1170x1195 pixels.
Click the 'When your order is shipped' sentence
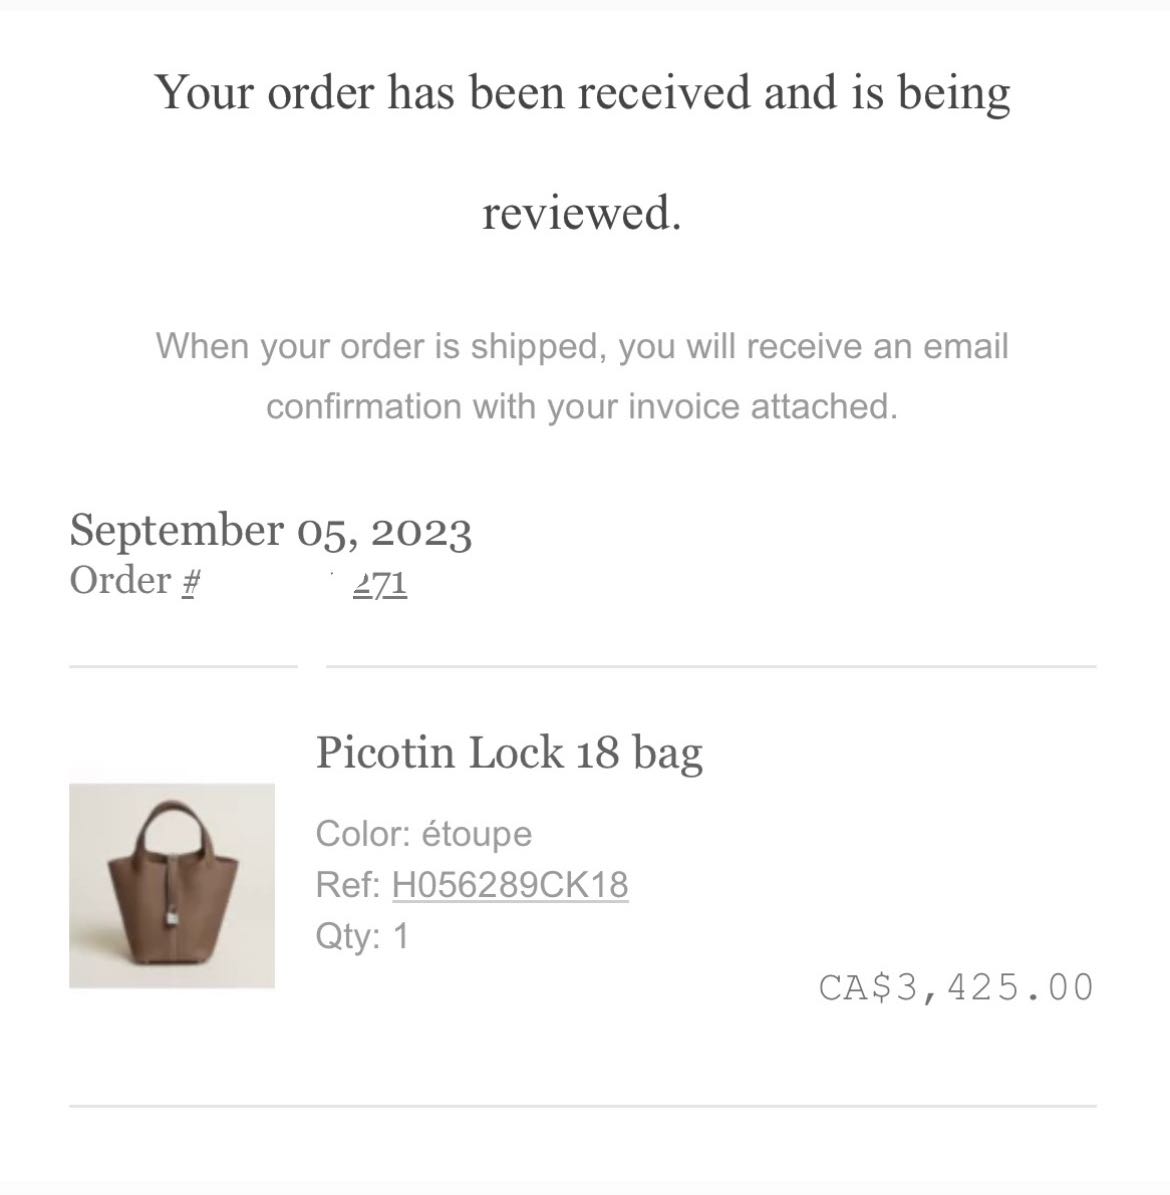pos(582,347)
